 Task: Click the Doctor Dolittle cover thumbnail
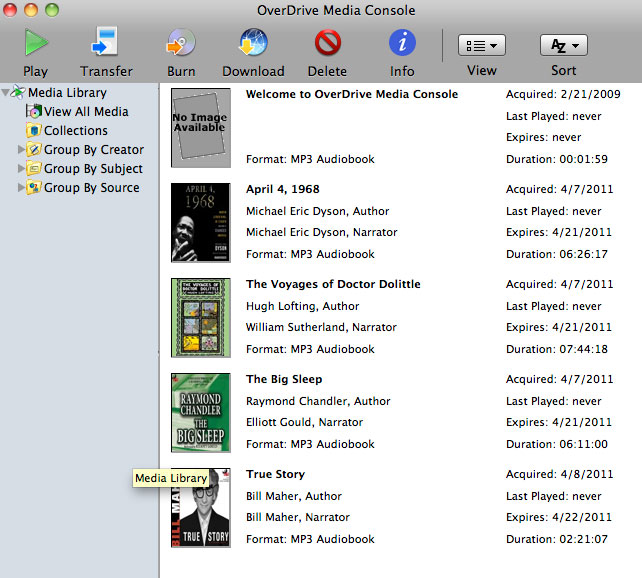[x=201, y=318]
